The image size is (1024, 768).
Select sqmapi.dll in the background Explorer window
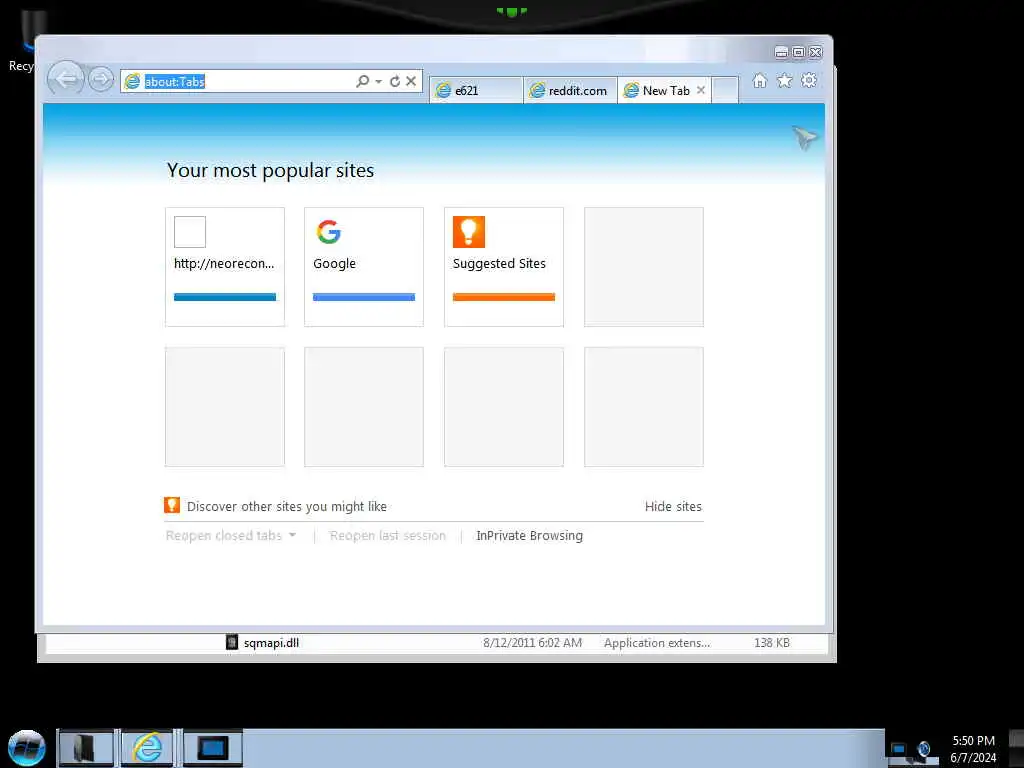(271, 643)
